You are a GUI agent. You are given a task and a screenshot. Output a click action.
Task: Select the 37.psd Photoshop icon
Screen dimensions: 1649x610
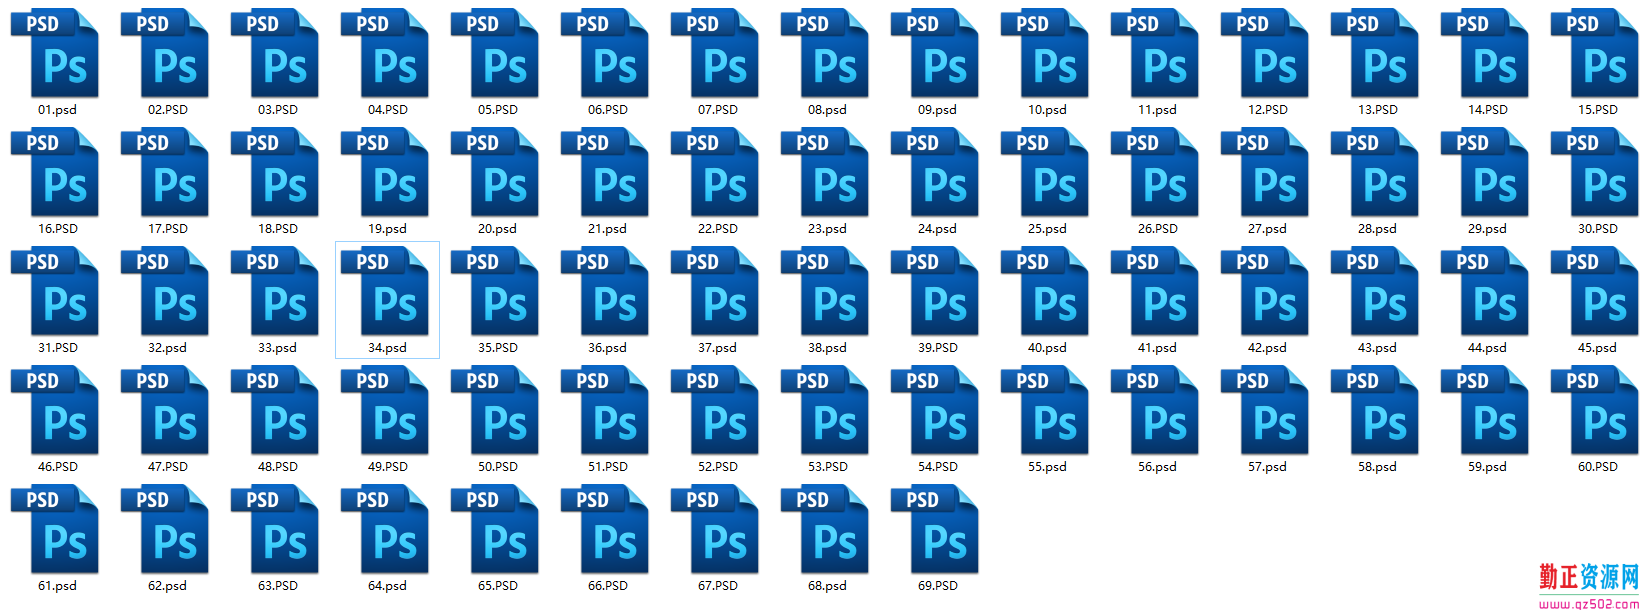pyautogui.click(x=715, y=291)
